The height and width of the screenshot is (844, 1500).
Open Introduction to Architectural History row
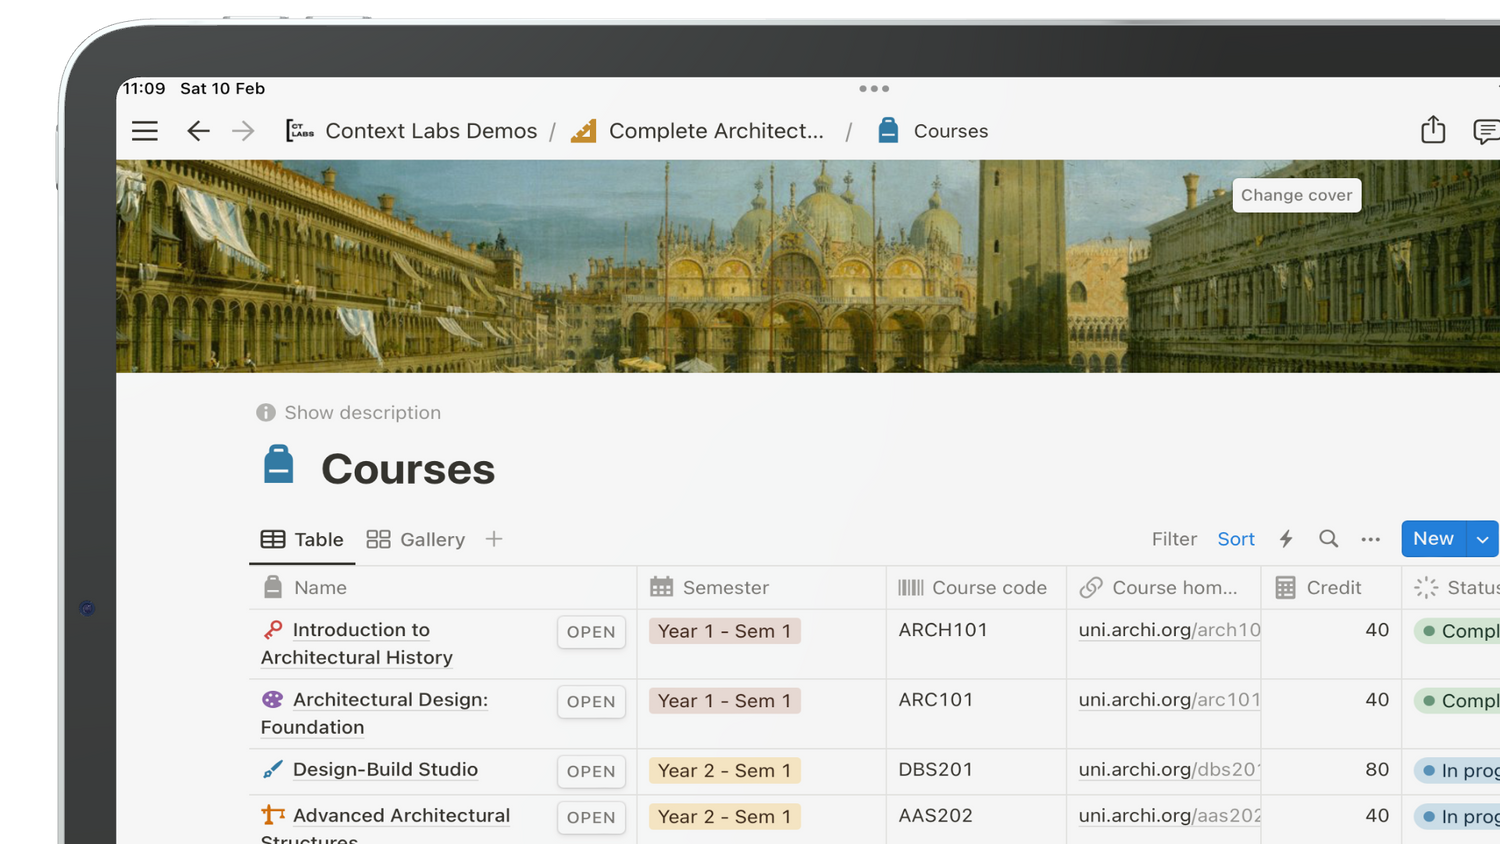tap(591, 632)
